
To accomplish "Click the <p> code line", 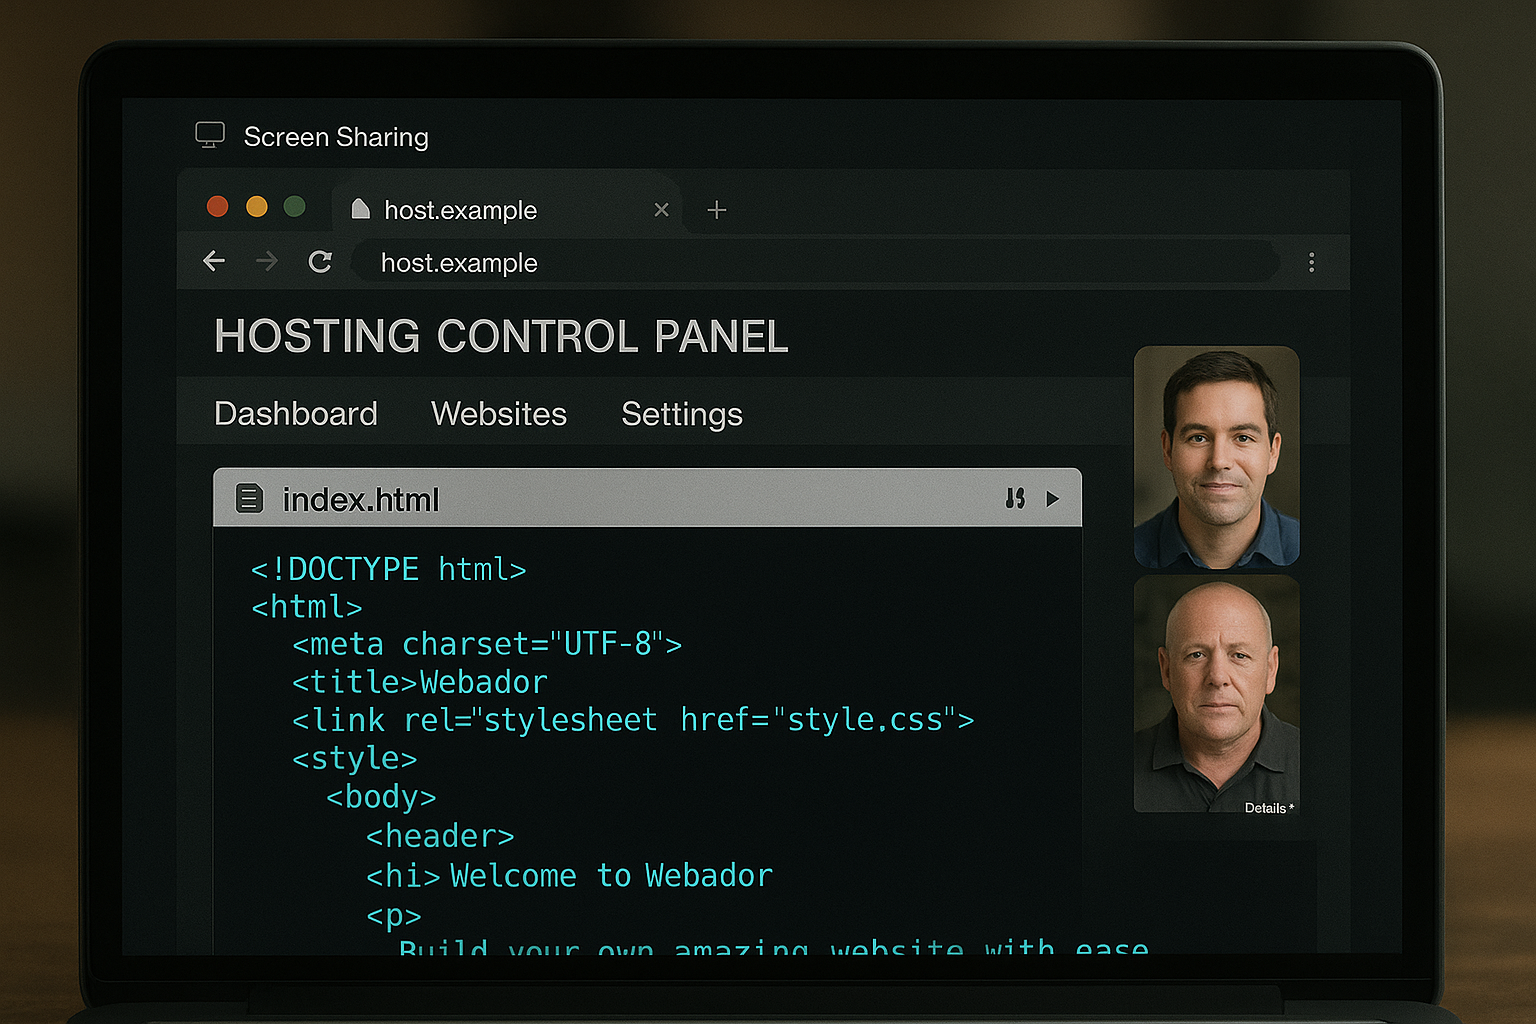I will [x=393, y=916].
